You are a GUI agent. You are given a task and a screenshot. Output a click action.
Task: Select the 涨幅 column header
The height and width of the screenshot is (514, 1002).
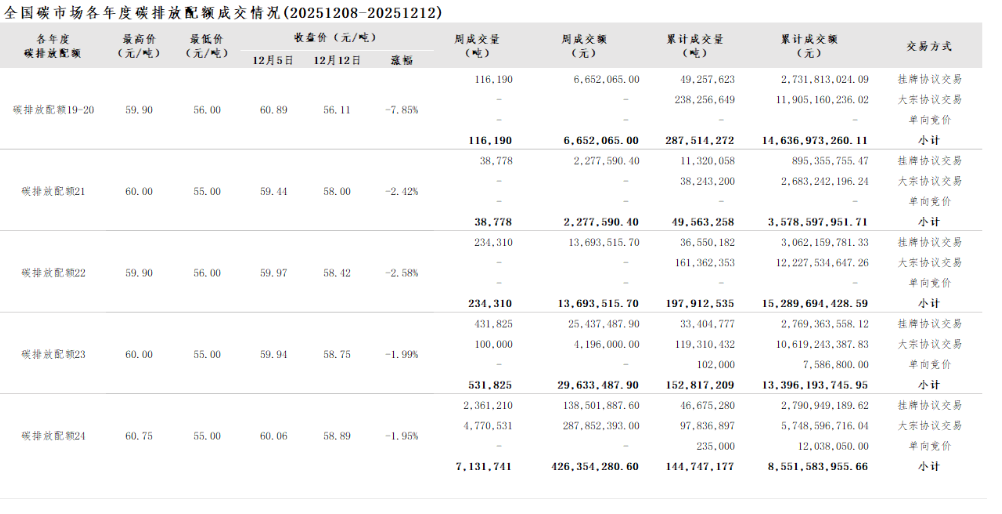pyautogui.click(x=401, y=60)
